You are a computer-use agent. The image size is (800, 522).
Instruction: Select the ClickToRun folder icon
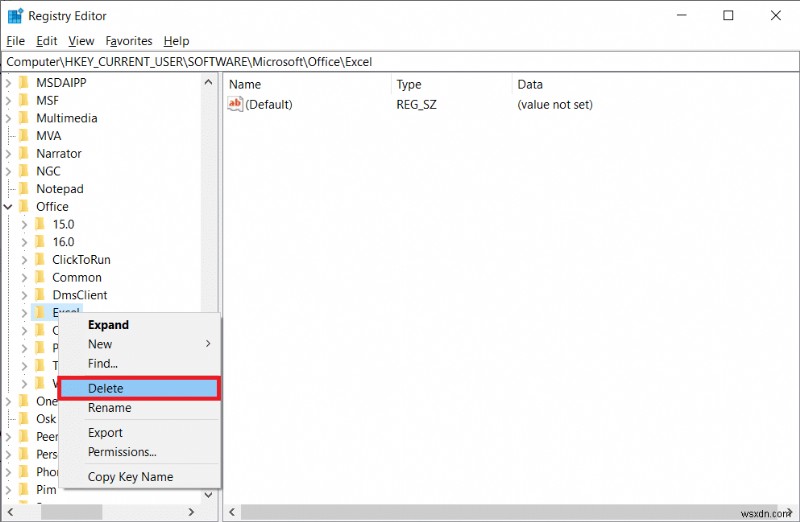click(40, 259)
